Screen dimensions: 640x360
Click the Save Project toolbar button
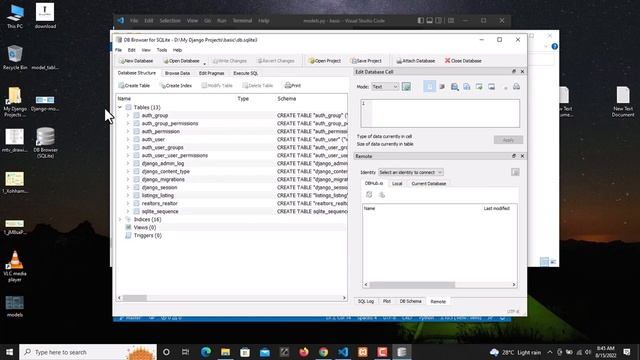click(x=366, y=61)
